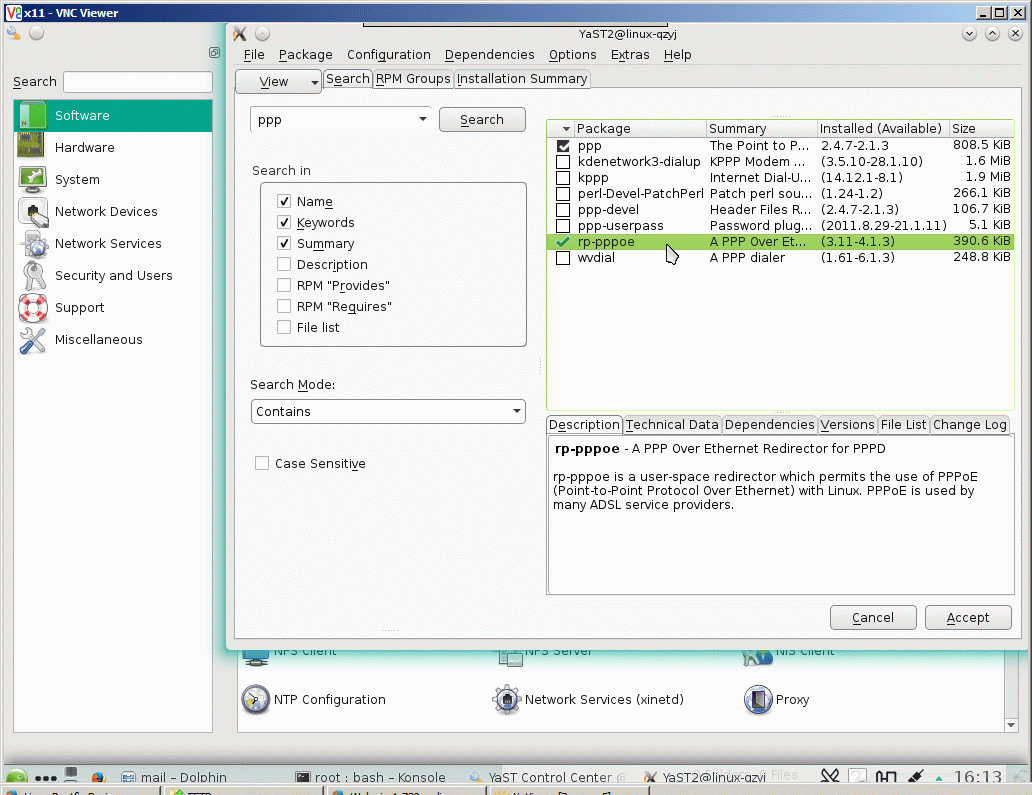Open the Package menu
The width and height of the screenshot is (1032, 795).
click(x=305, y=55)
